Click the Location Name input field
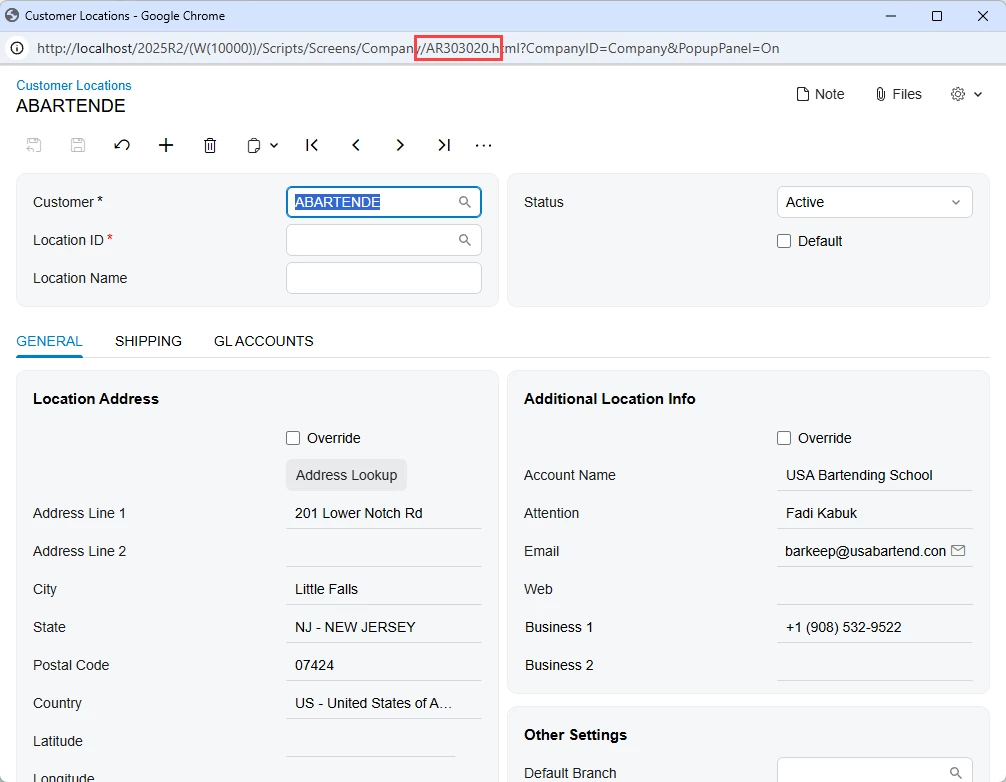This screenshot has height=782, width=1006. click(x=384, y=278)
